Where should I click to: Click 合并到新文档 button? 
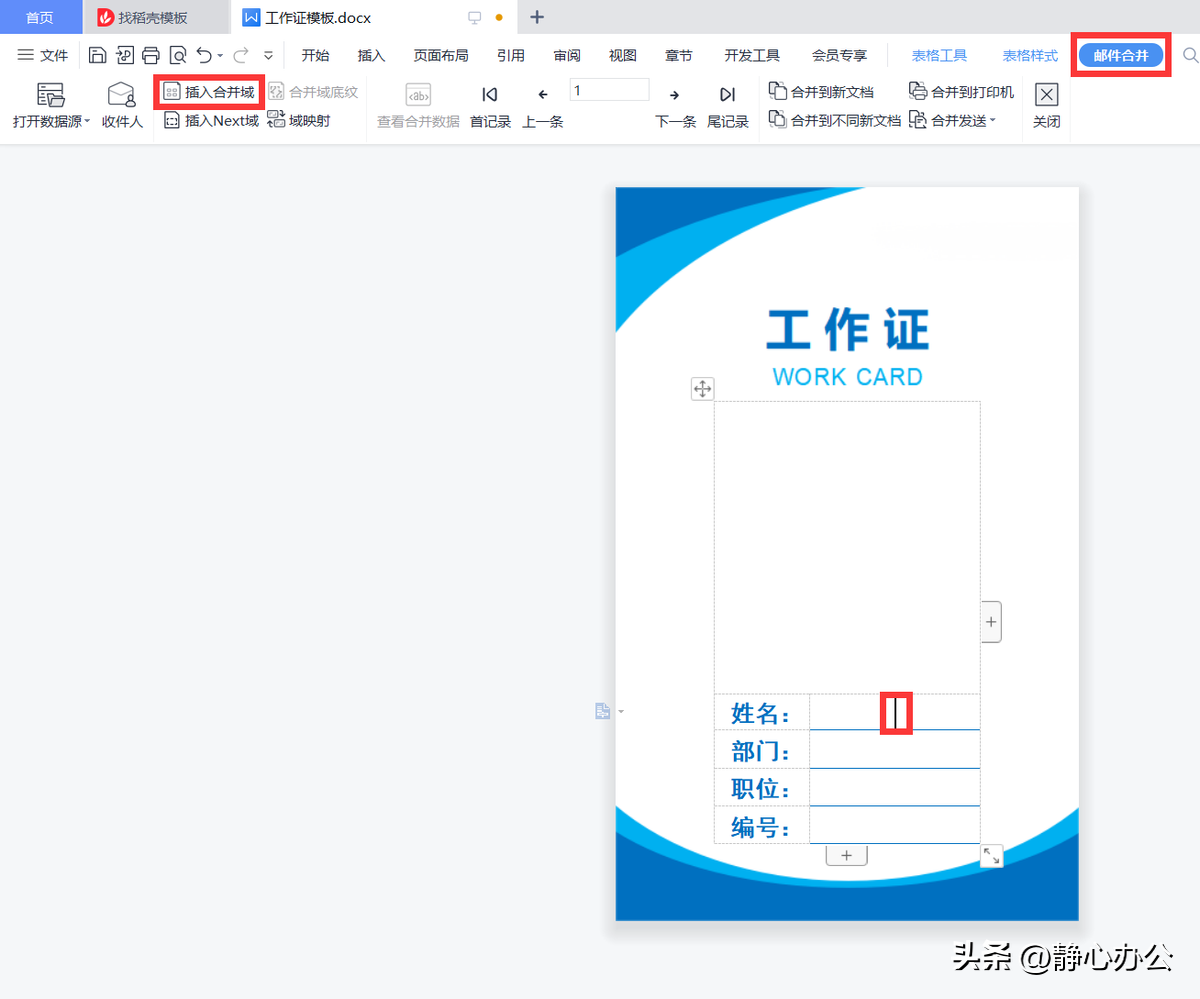point(821,92)
